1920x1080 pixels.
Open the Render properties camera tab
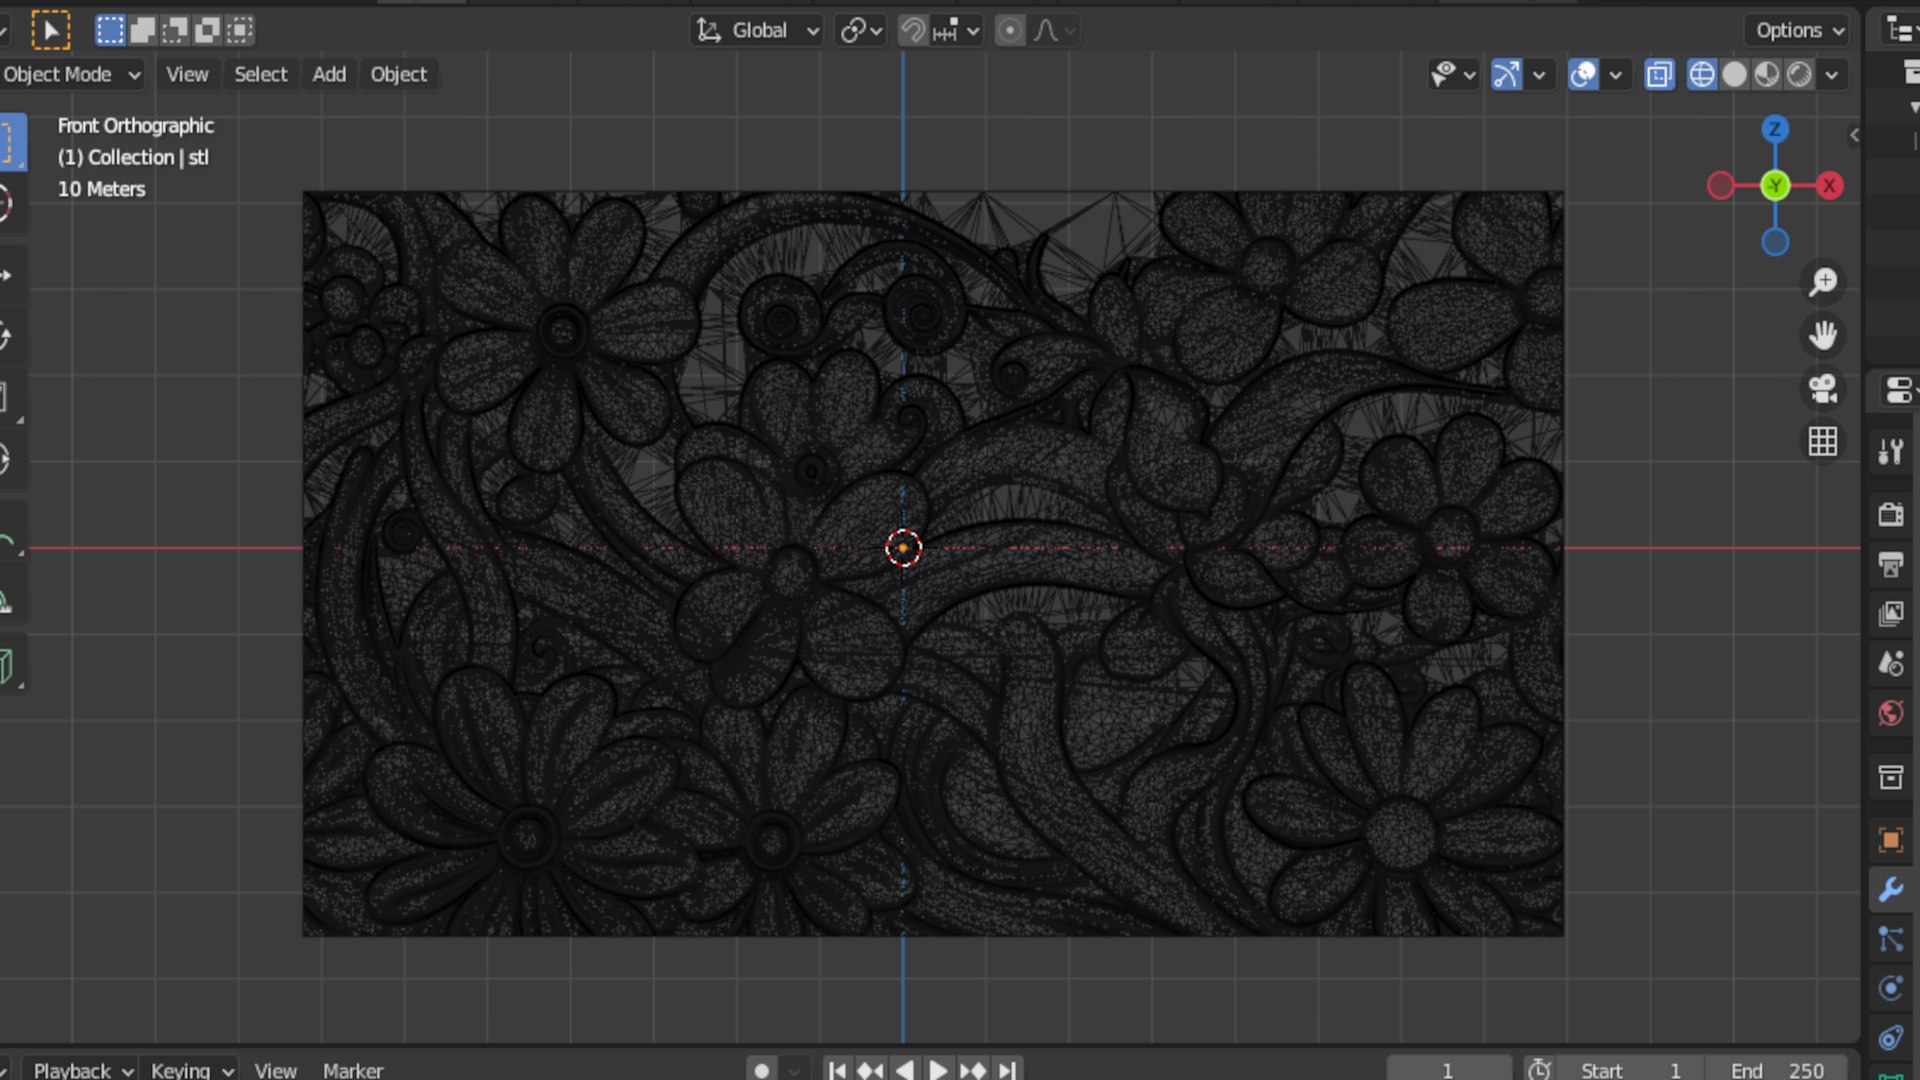pyautogui.click(x=1890, y=515)
